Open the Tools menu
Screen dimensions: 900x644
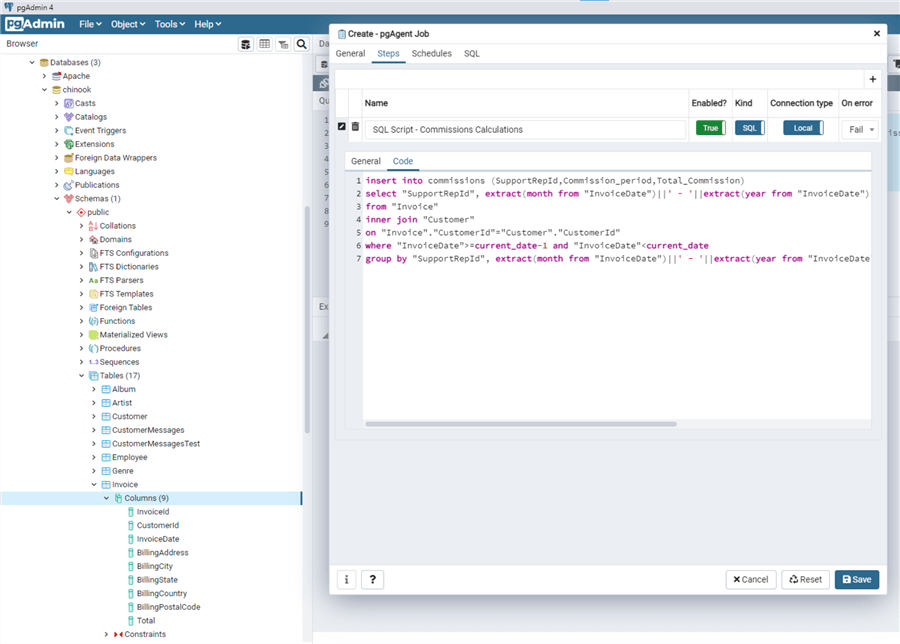click(169, 24)
